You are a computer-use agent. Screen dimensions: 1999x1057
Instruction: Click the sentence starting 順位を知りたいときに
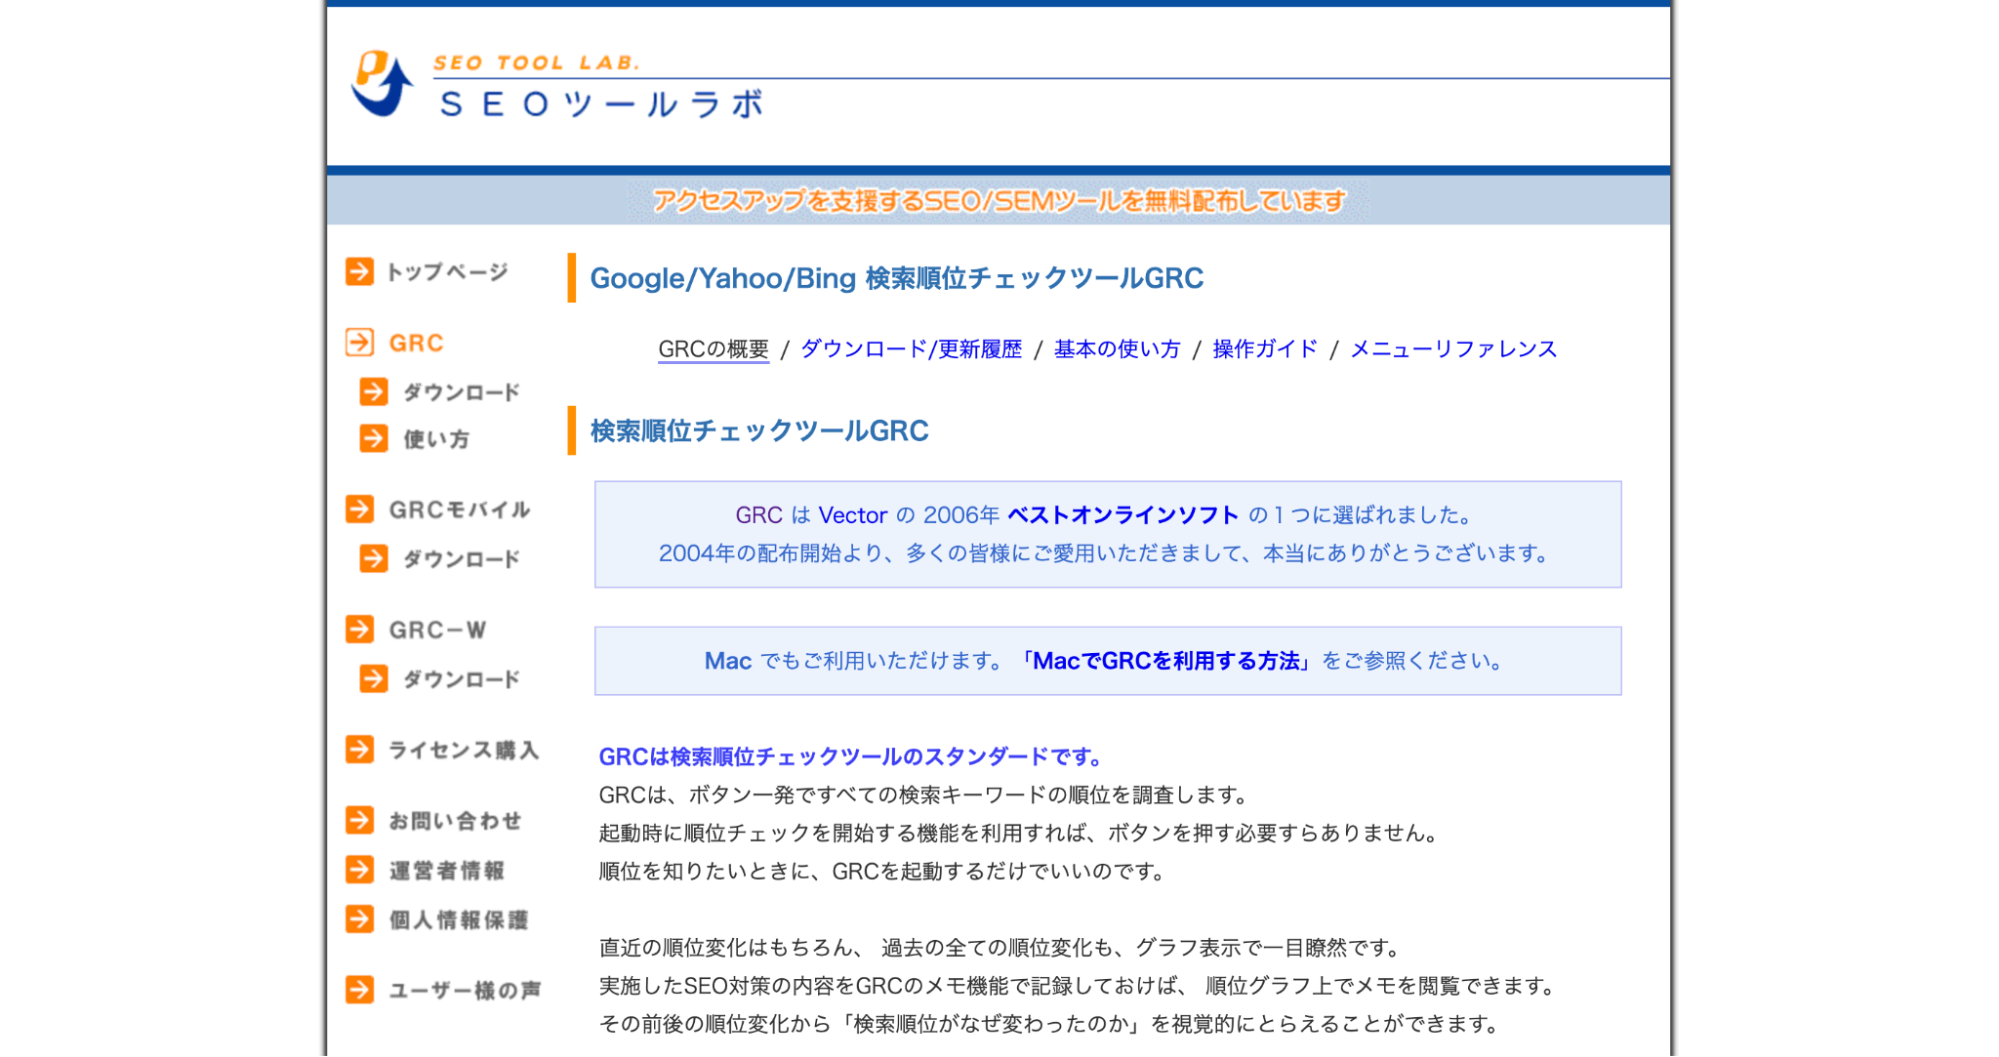point(884,871)
